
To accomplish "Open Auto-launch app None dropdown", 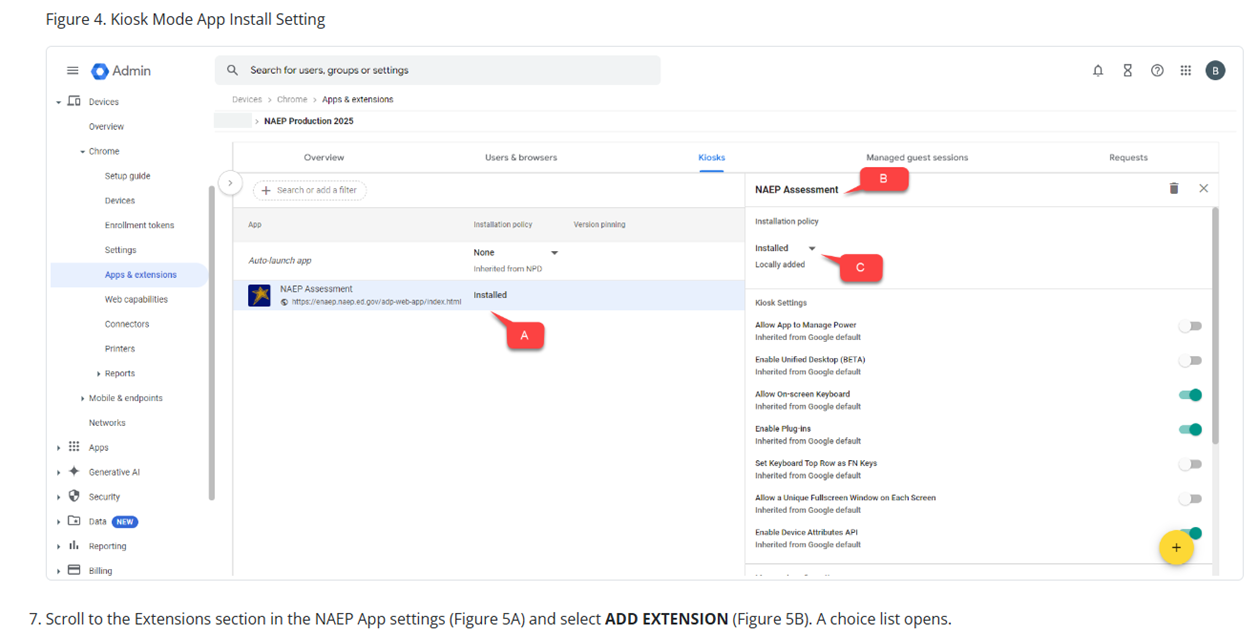I will [x=516, y=253].
